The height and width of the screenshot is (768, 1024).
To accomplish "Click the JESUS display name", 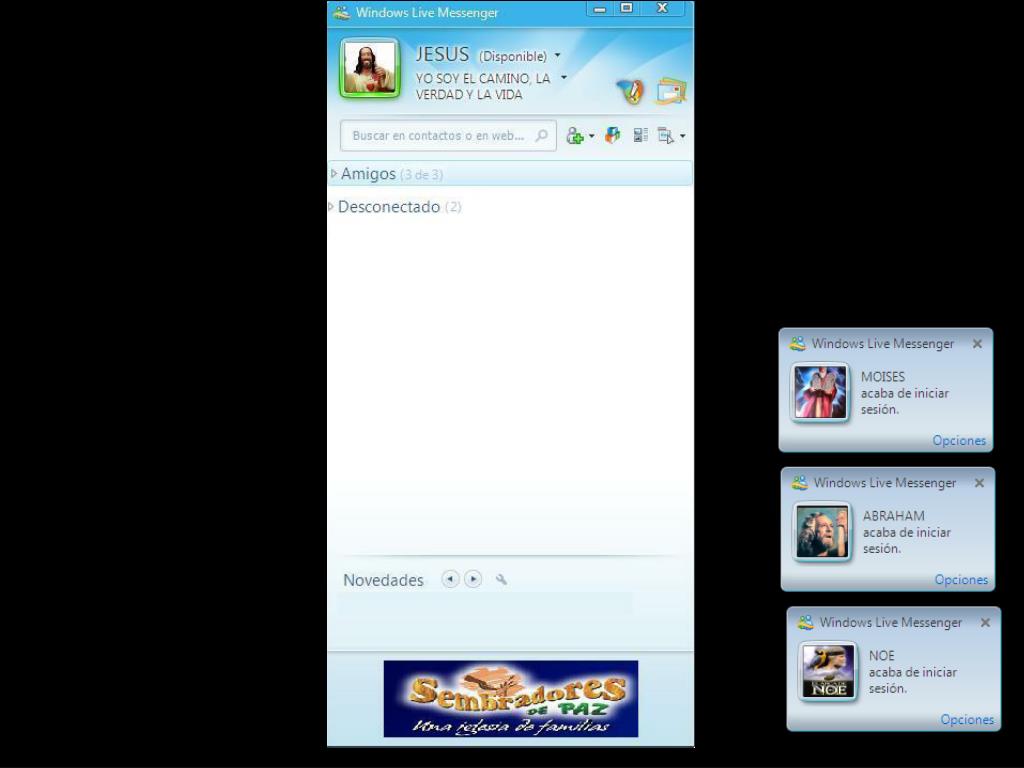I will 442,54.
